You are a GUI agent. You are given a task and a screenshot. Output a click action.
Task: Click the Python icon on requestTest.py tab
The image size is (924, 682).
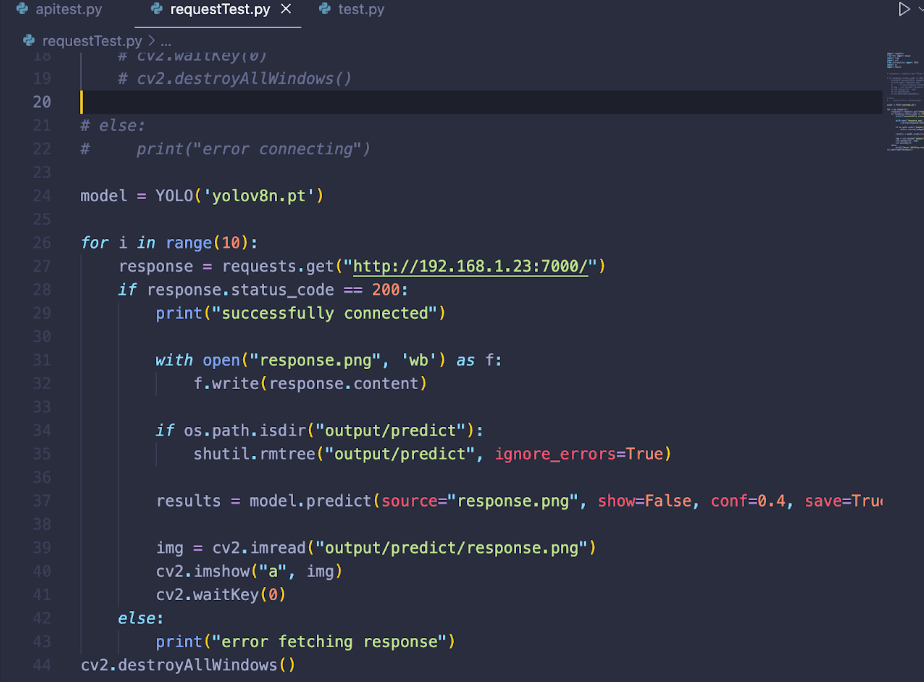[156, 9]
